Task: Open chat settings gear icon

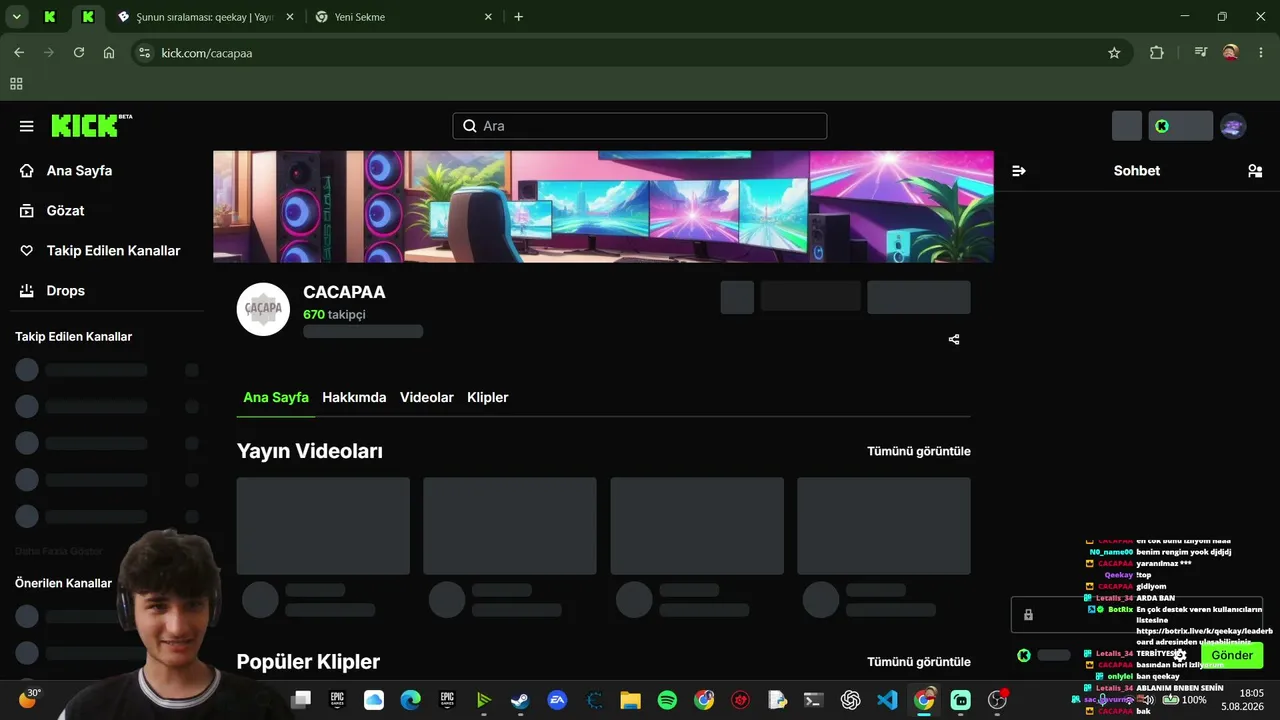Action: point(1180,656)
